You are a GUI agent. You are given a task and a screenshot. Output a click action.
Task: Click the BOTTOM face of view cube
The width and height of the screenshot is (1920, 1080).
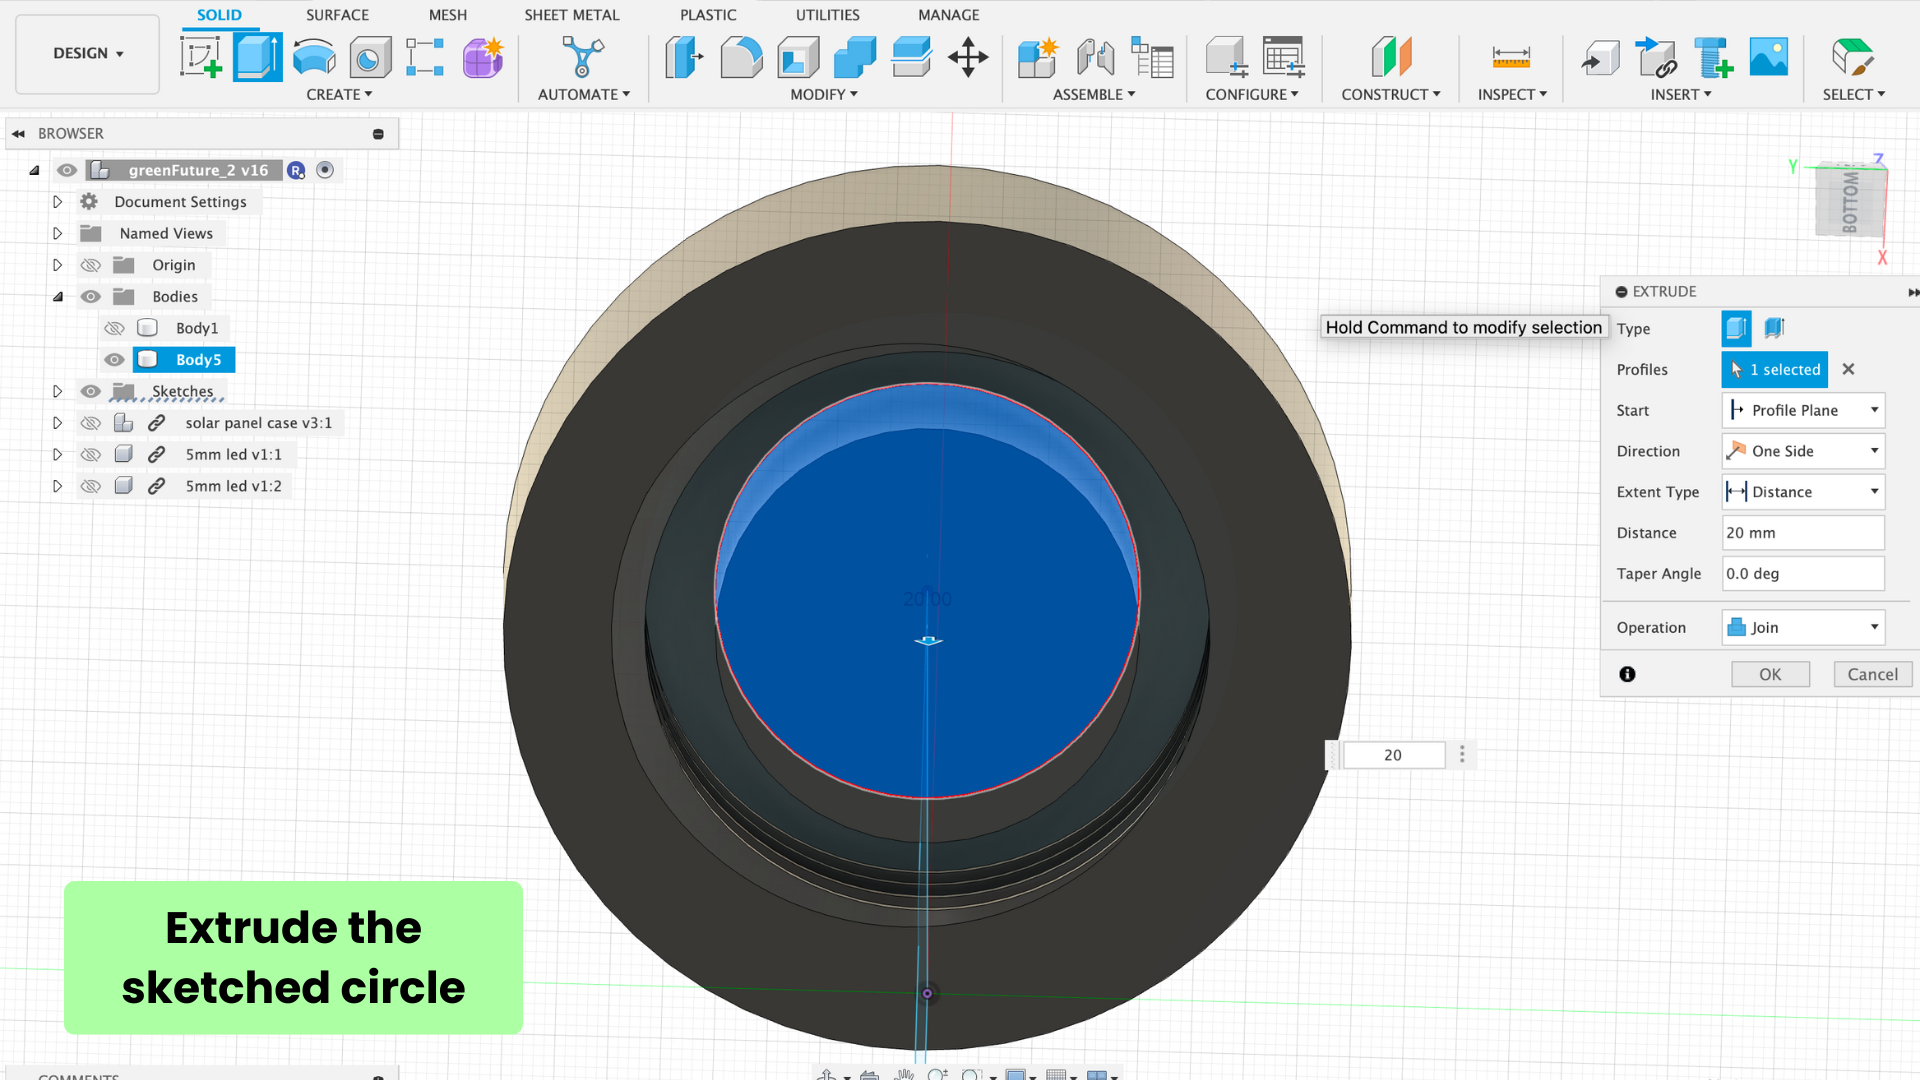click(1850, 201)
